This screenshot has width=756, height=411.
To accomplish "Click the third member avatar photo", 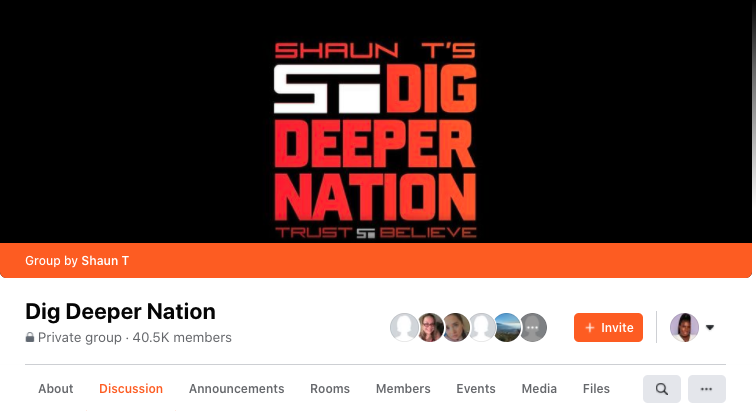I will point(456,328).
